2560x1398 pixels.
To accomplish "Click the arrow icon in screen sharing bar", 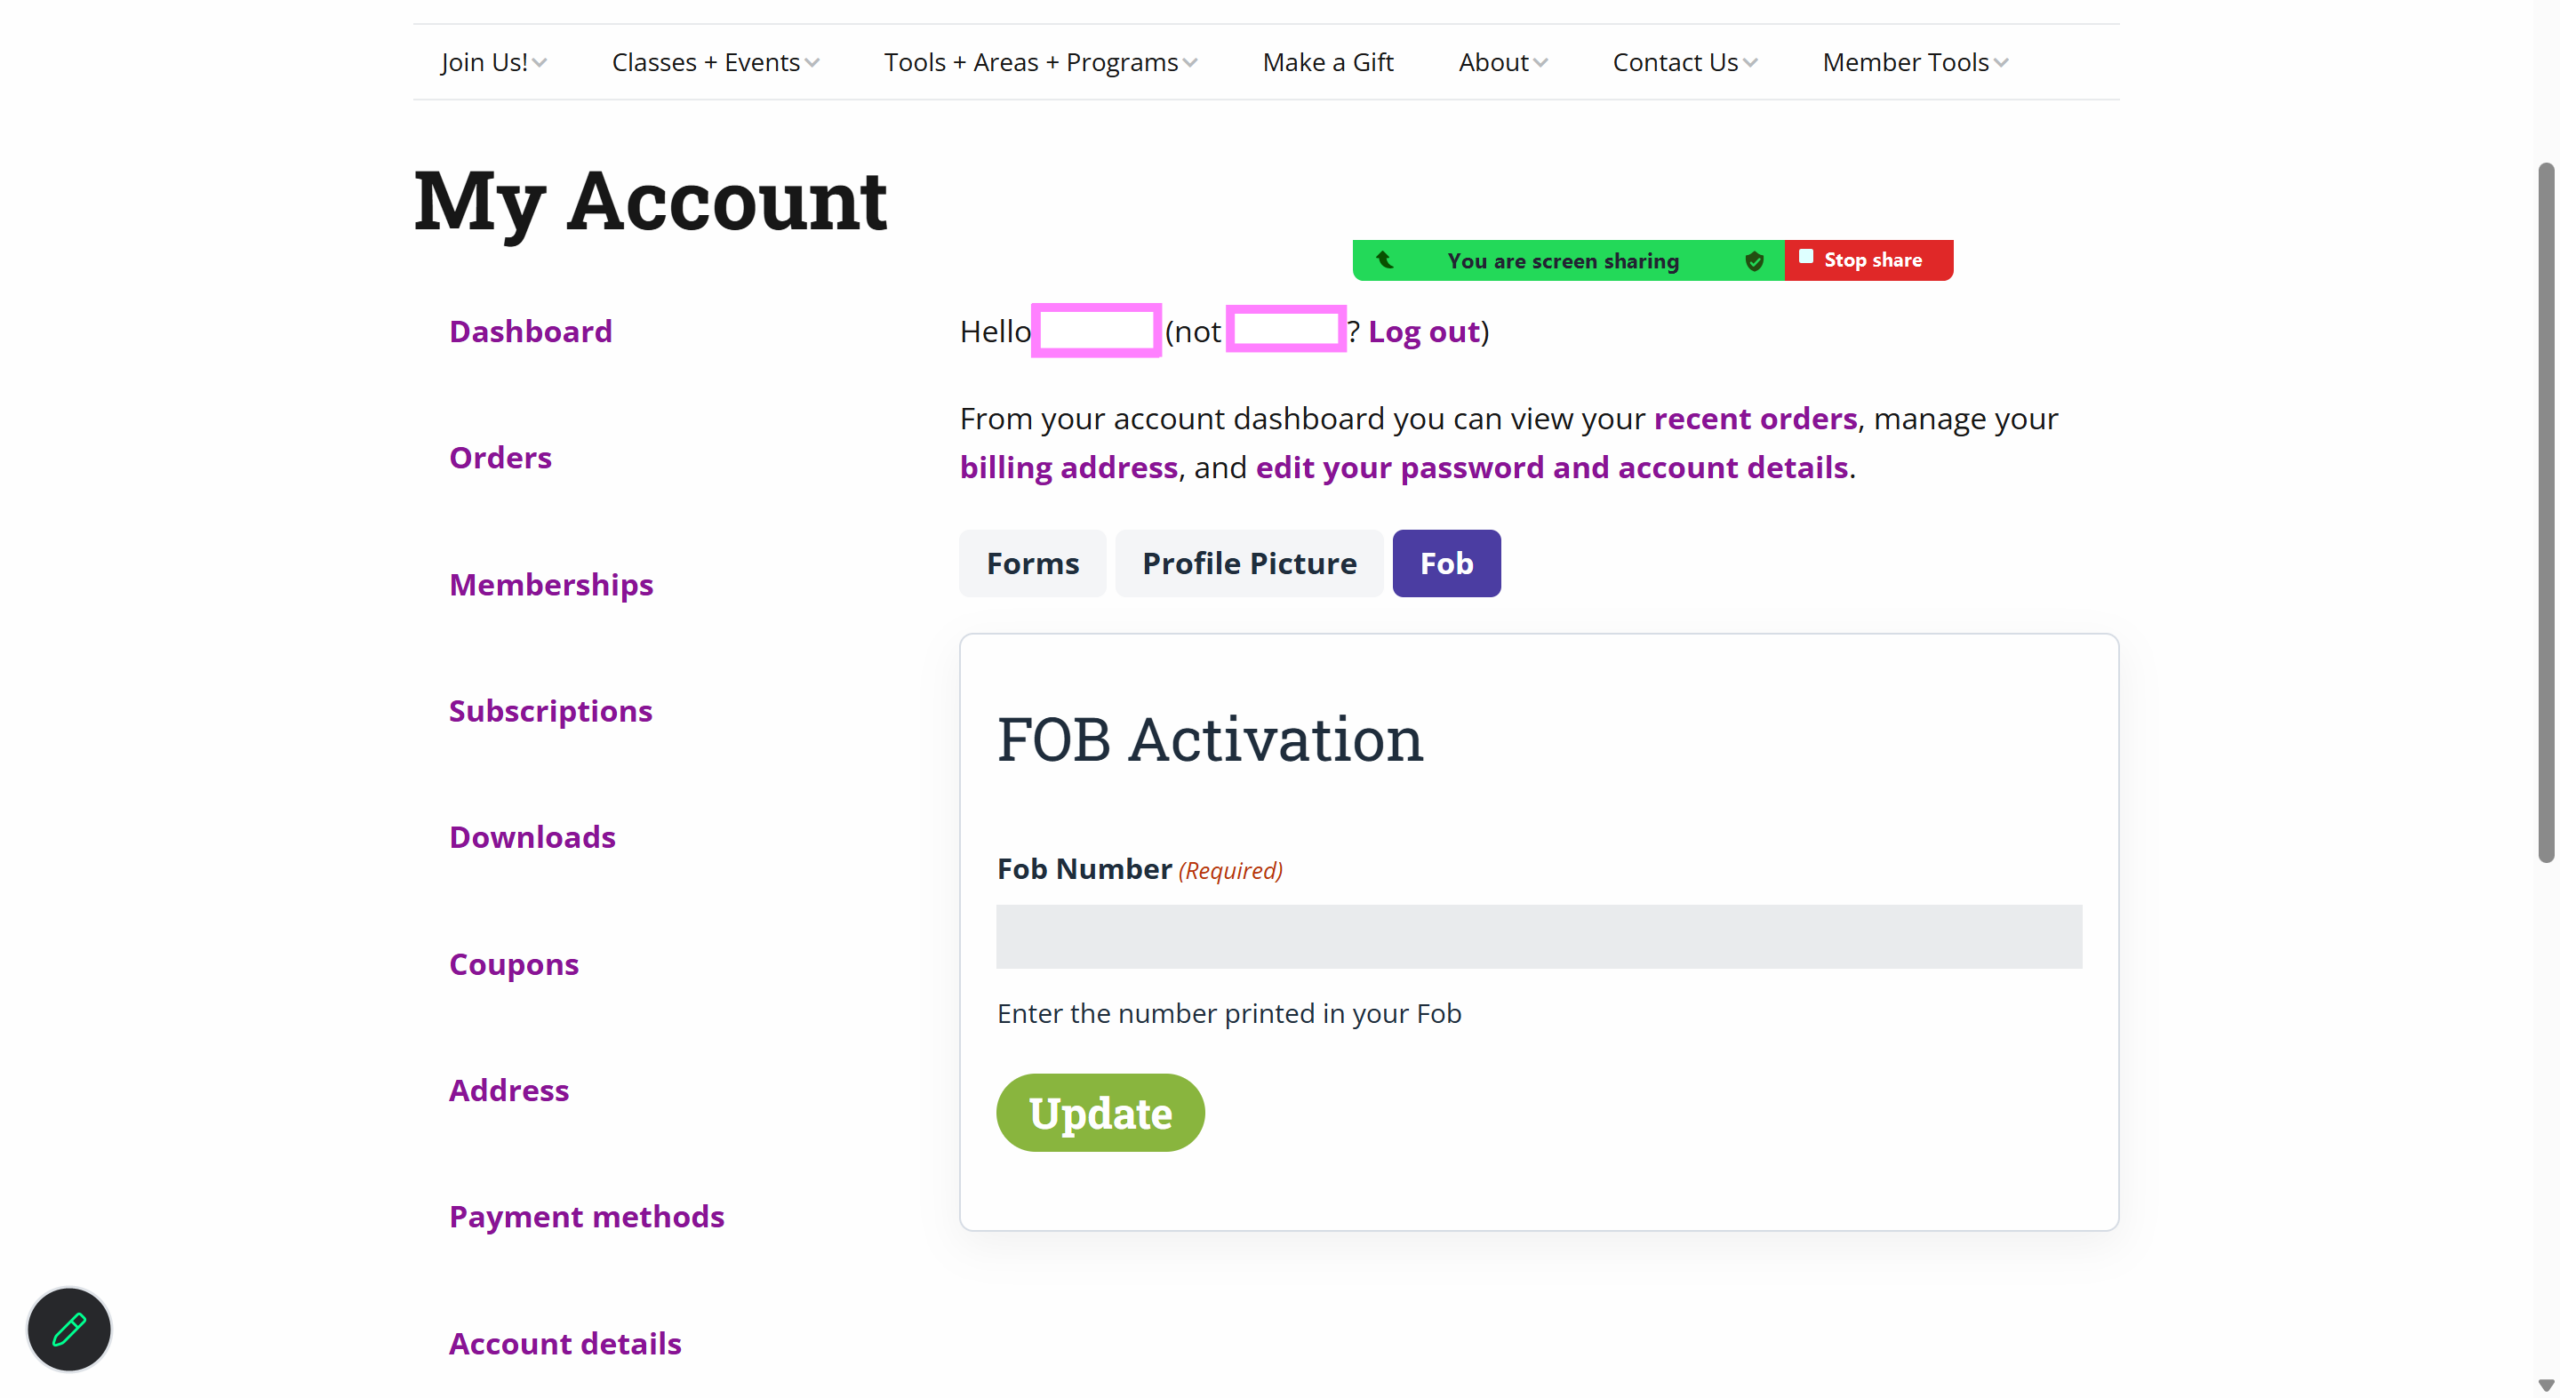I will 1384,260.
